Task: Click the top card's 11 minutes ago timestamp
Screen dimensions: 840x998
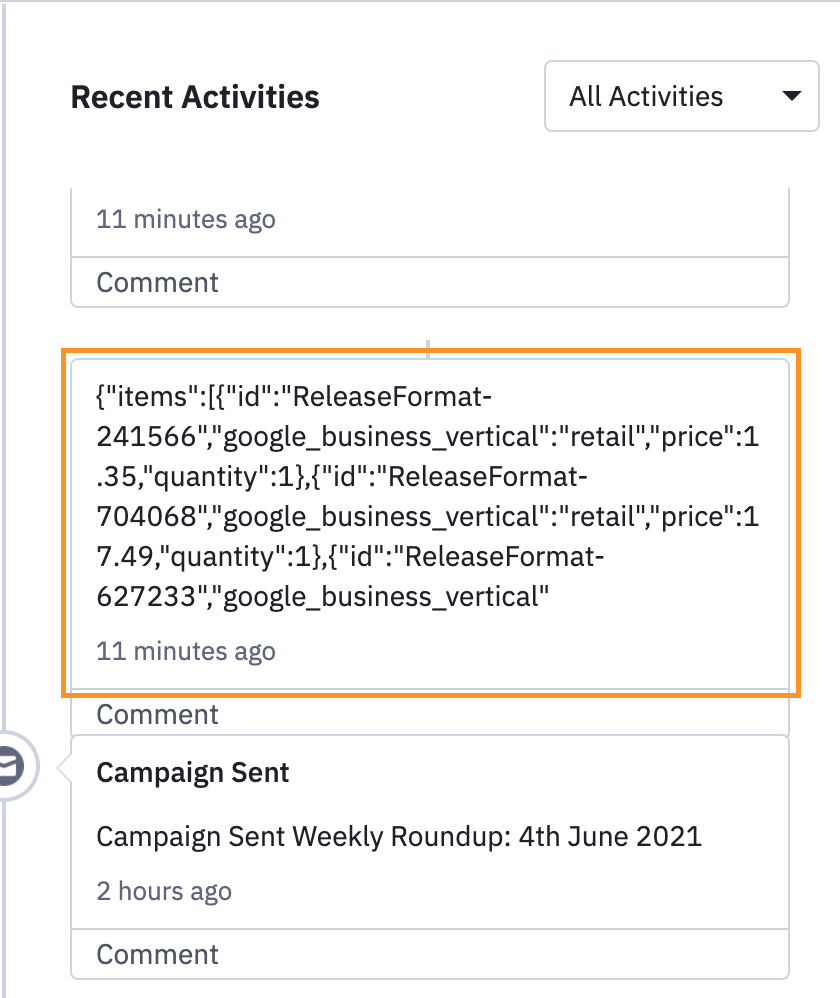Action: [x=185, y=219]
